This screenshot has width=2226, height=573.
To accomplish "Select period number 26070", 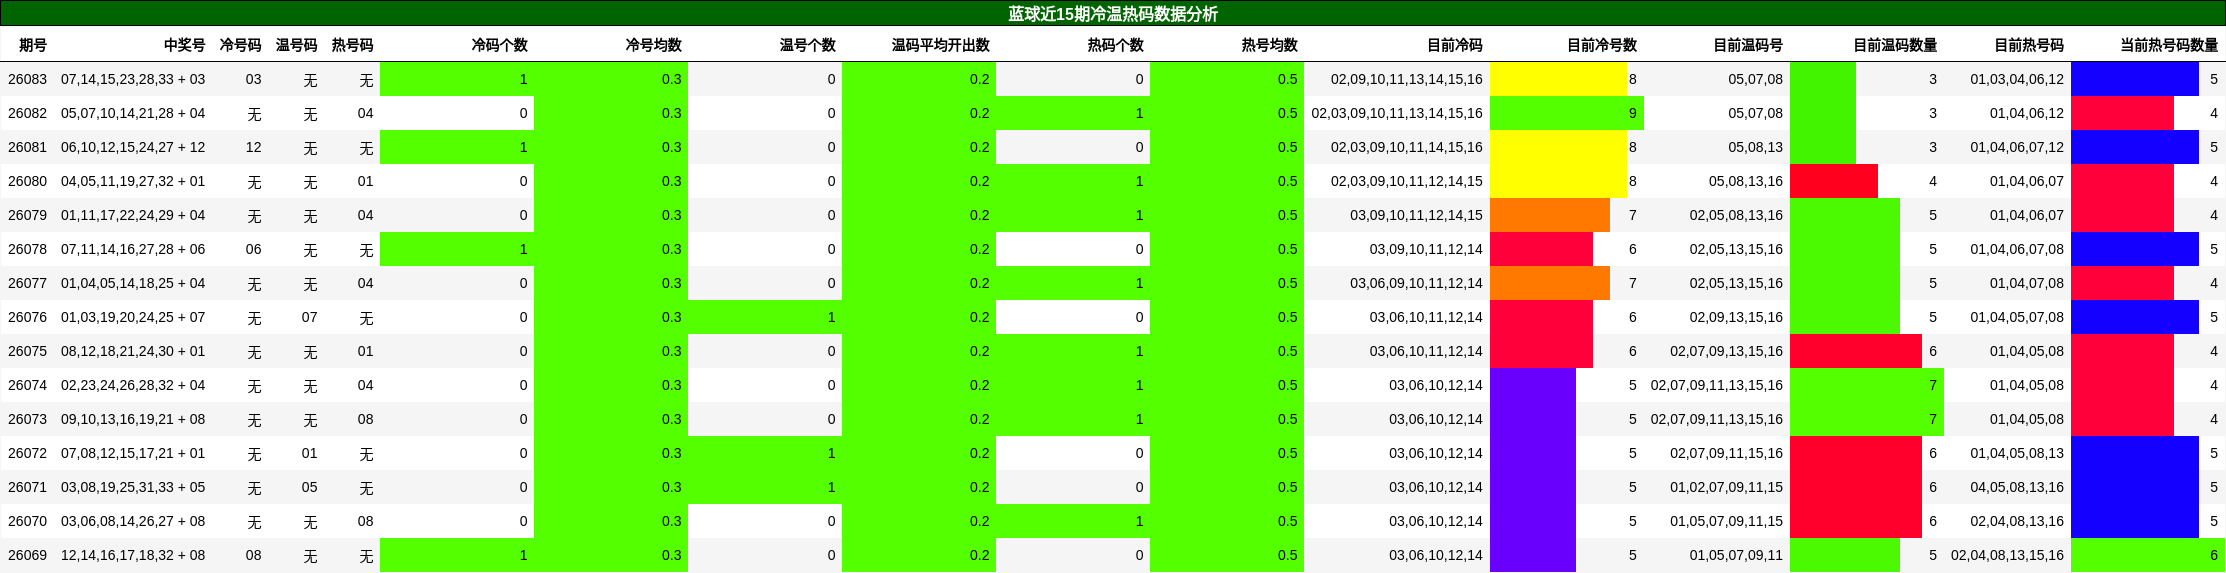I will pos(27,521).
